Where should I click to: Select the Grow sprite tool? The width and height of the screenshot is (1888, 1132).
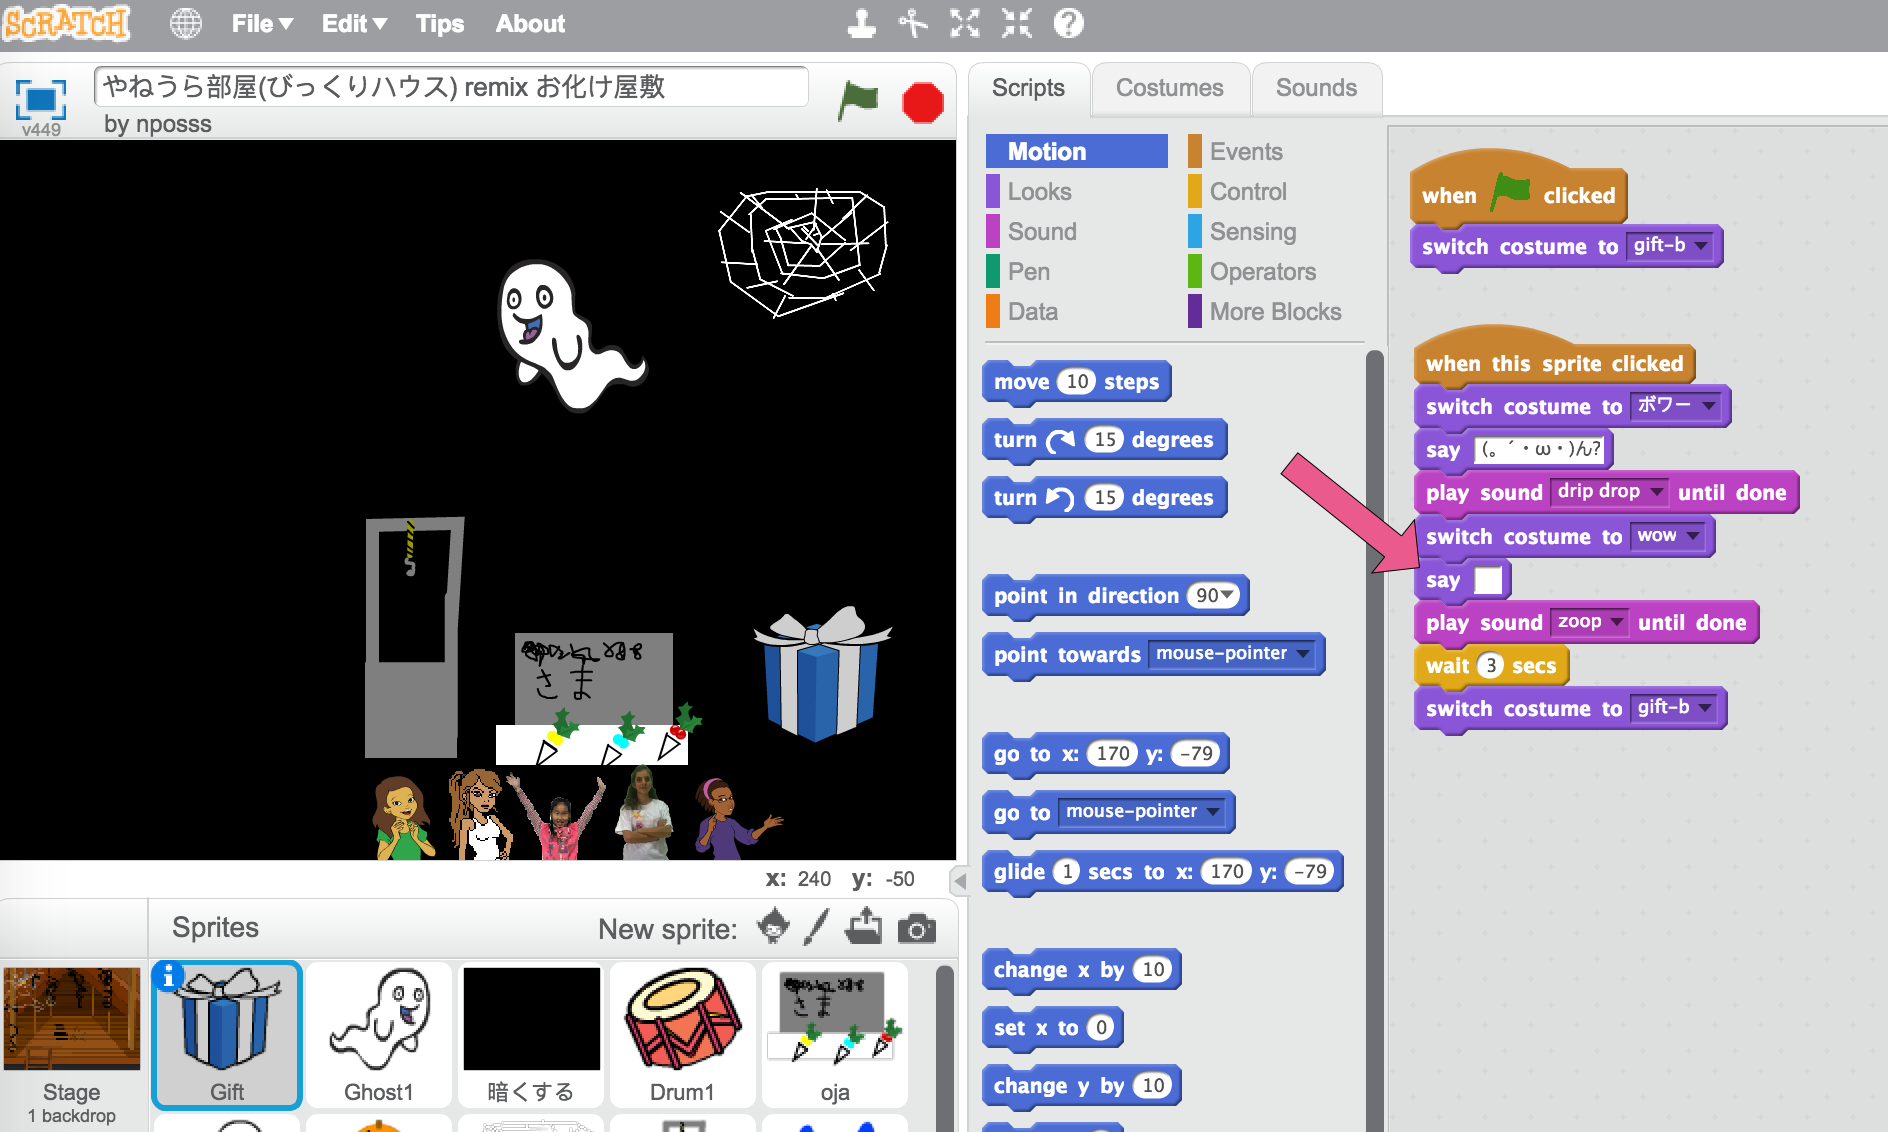coord(964,23)
